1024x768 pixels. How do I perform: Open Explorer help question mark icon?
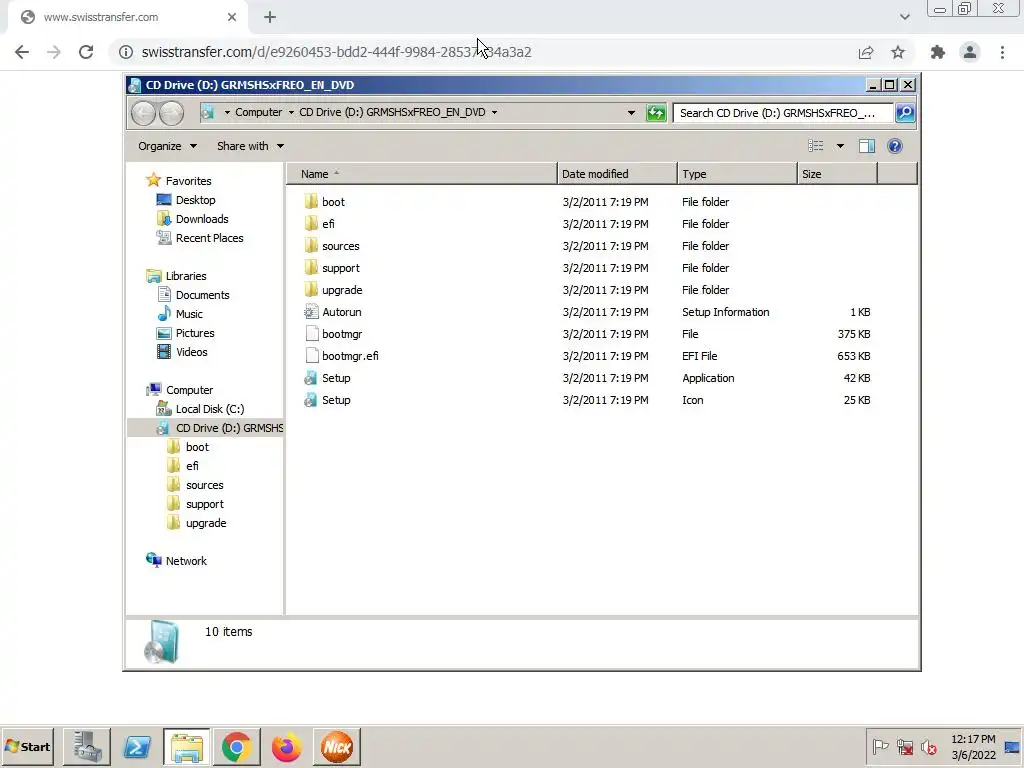[x=895, y=146]
